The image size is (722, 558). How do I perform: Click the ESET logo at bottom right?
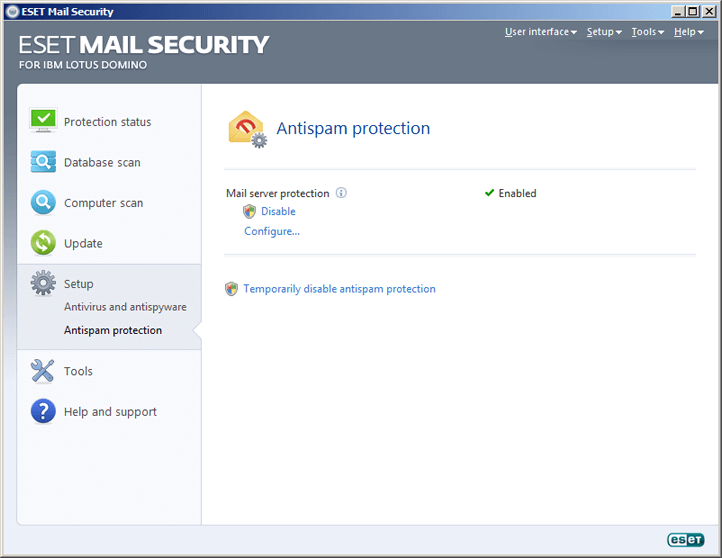pyautogui.click(x=686, y=540)
